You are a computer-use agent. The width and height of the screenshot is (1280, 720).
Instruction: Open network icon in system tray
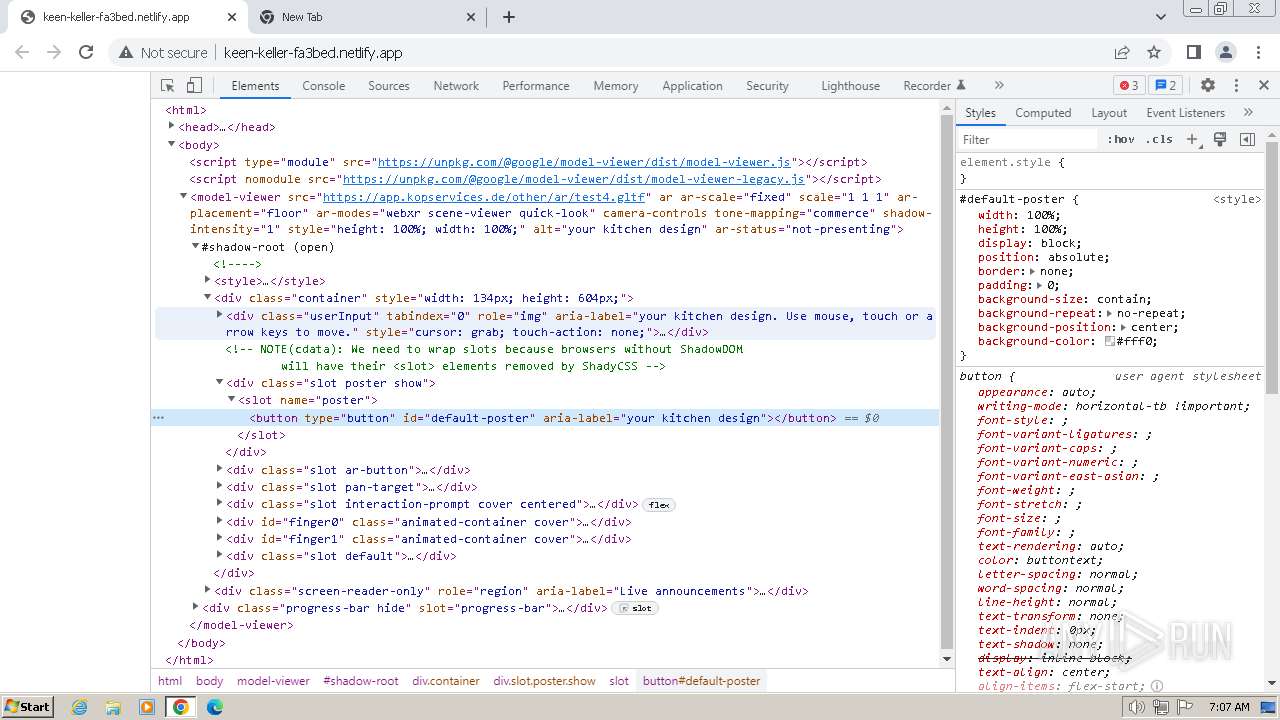coord(1160,707)
